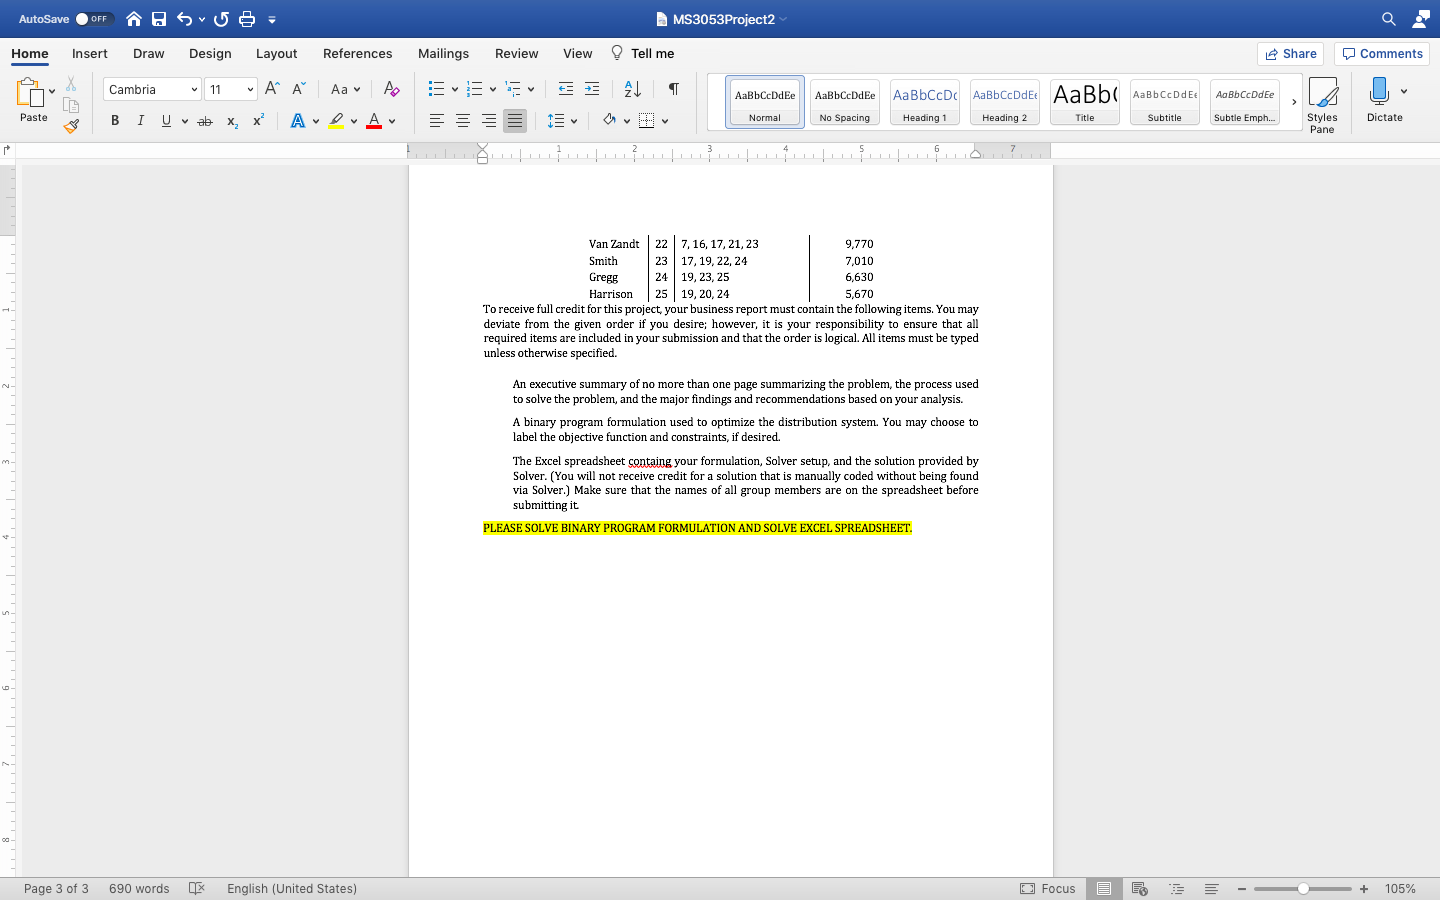Clear all formatting from the selection
Viewport: 1440px width, 900px height.
pos(392,89)
